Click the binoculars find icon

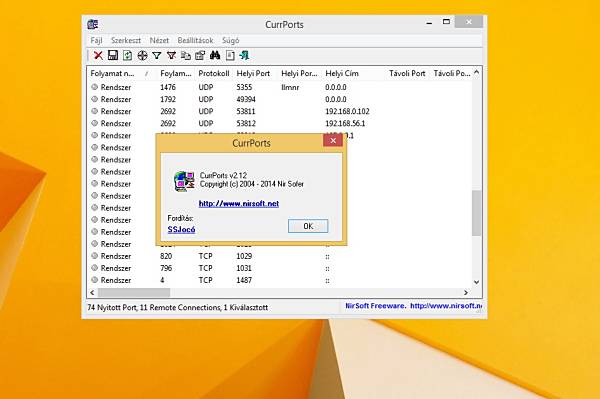[x=215, y=55]
